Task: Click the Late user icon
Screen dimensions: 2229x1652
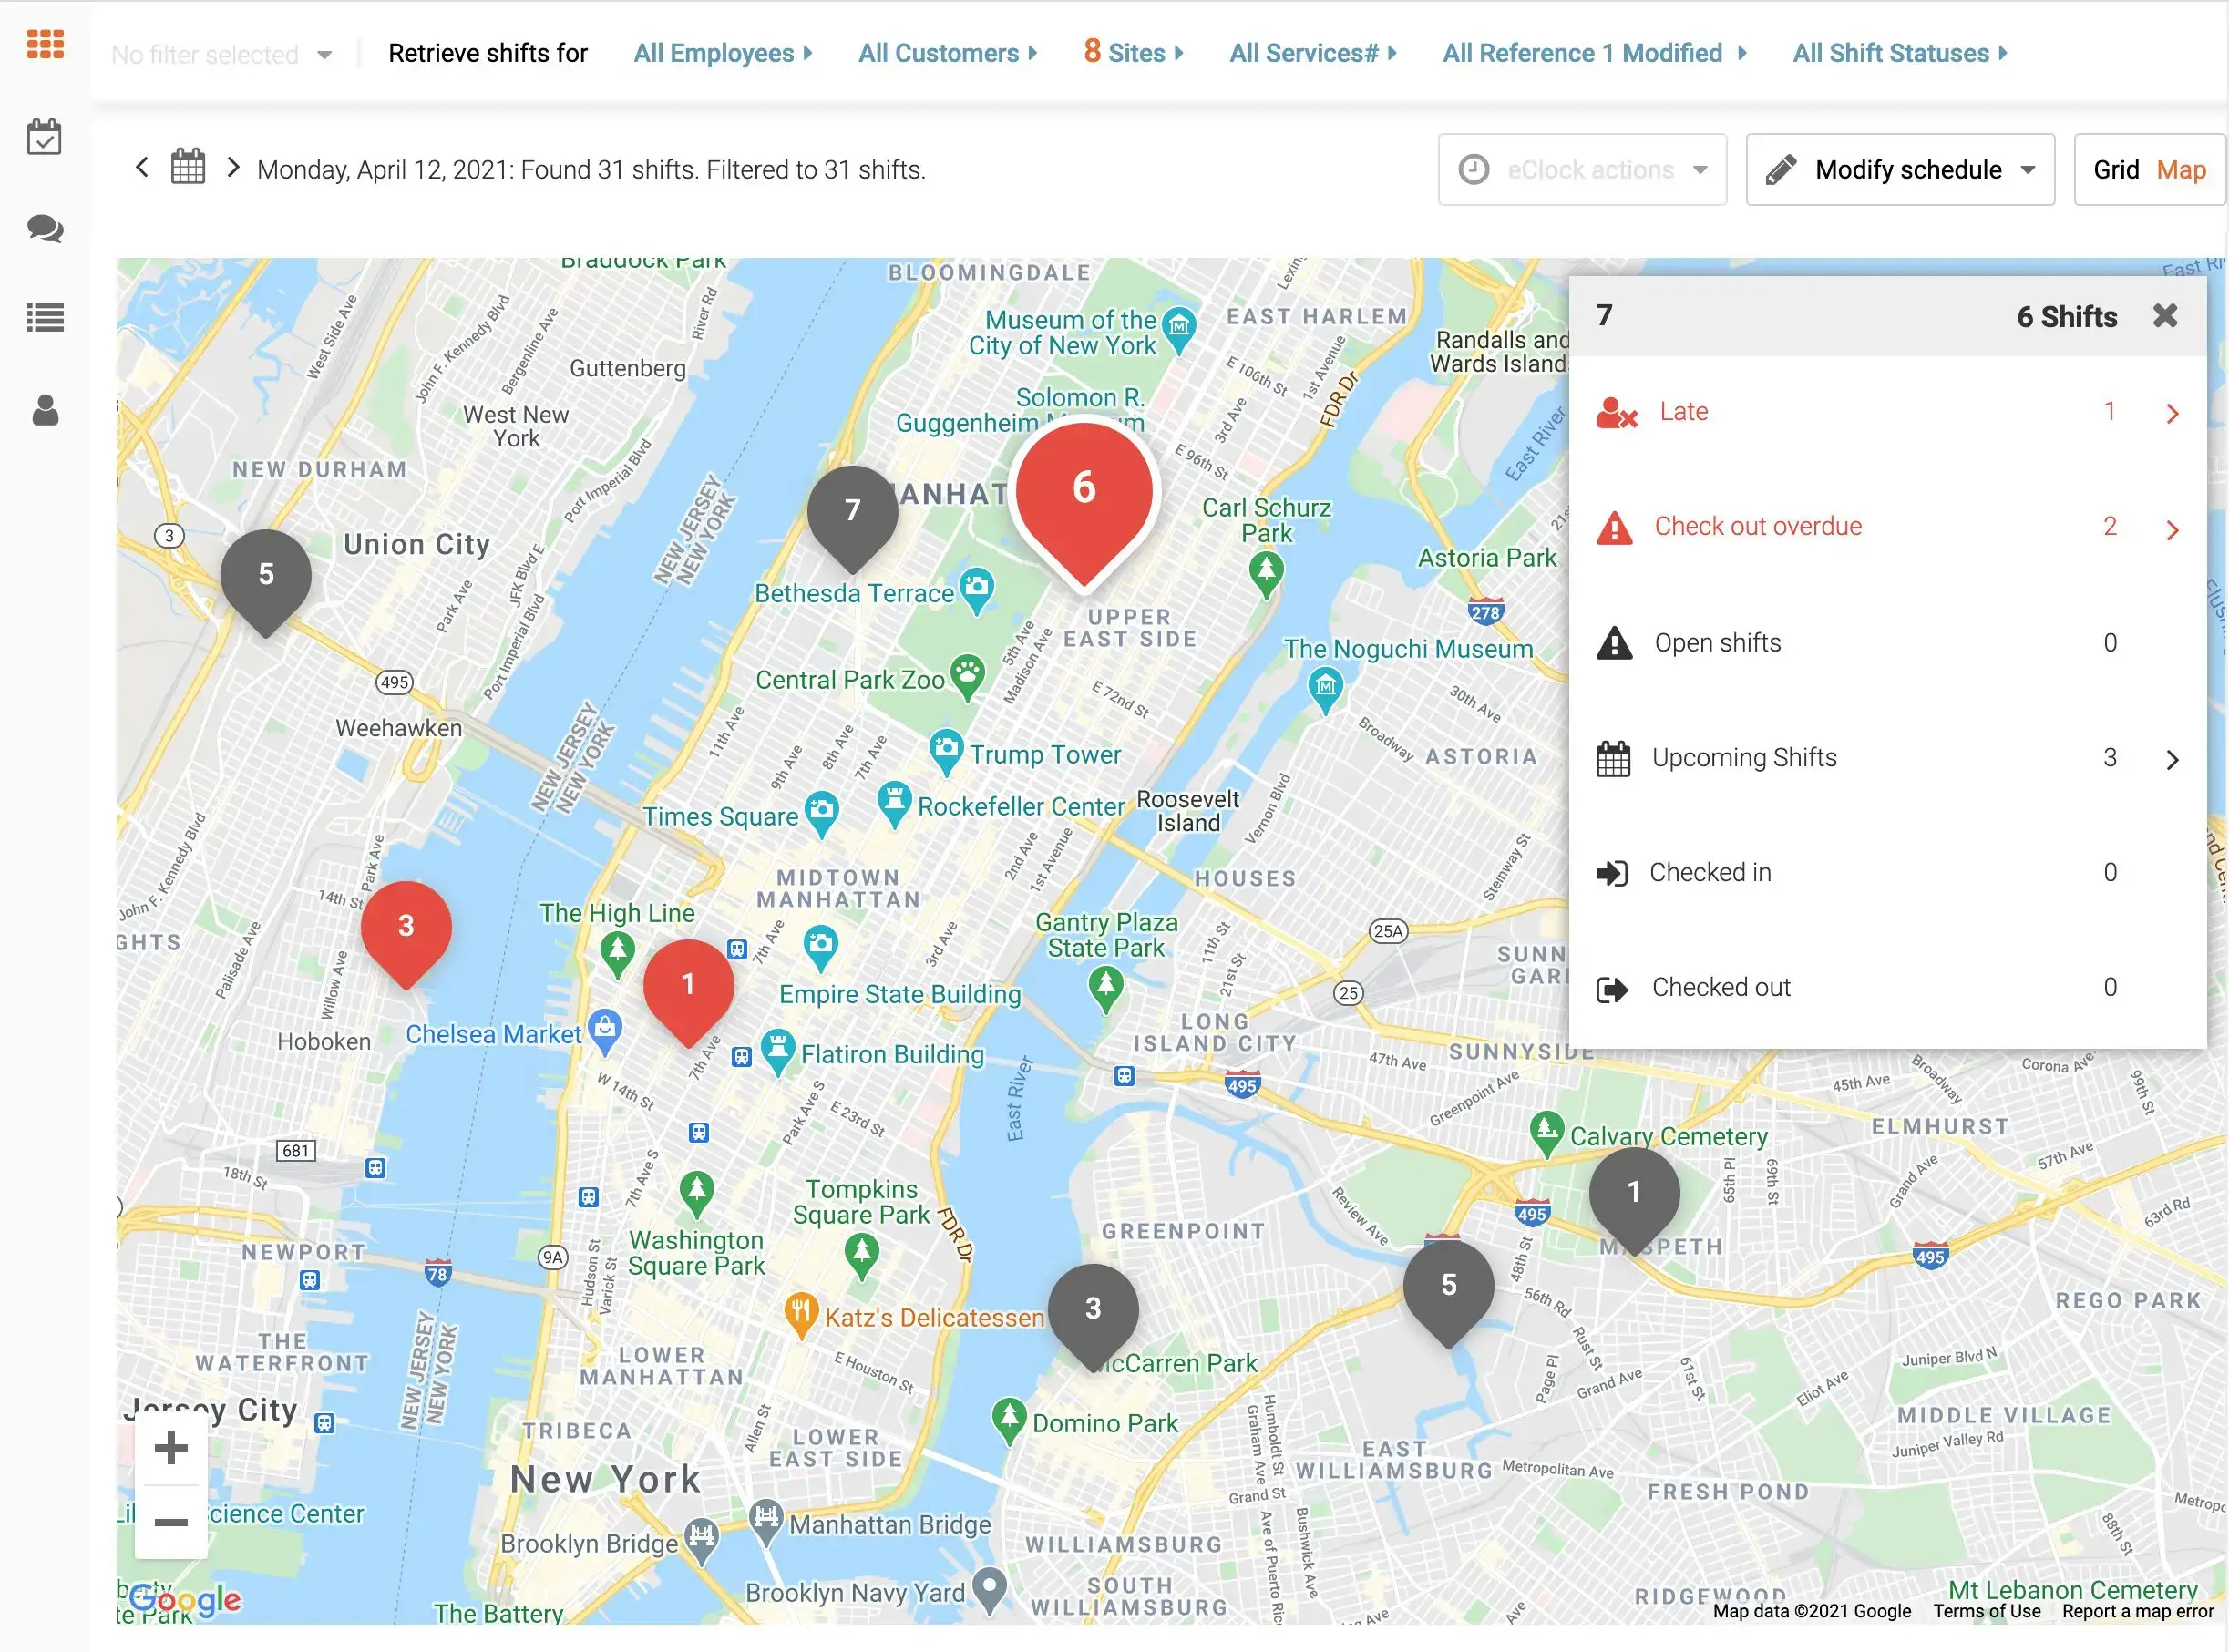Action: (x=1616, y=412)
